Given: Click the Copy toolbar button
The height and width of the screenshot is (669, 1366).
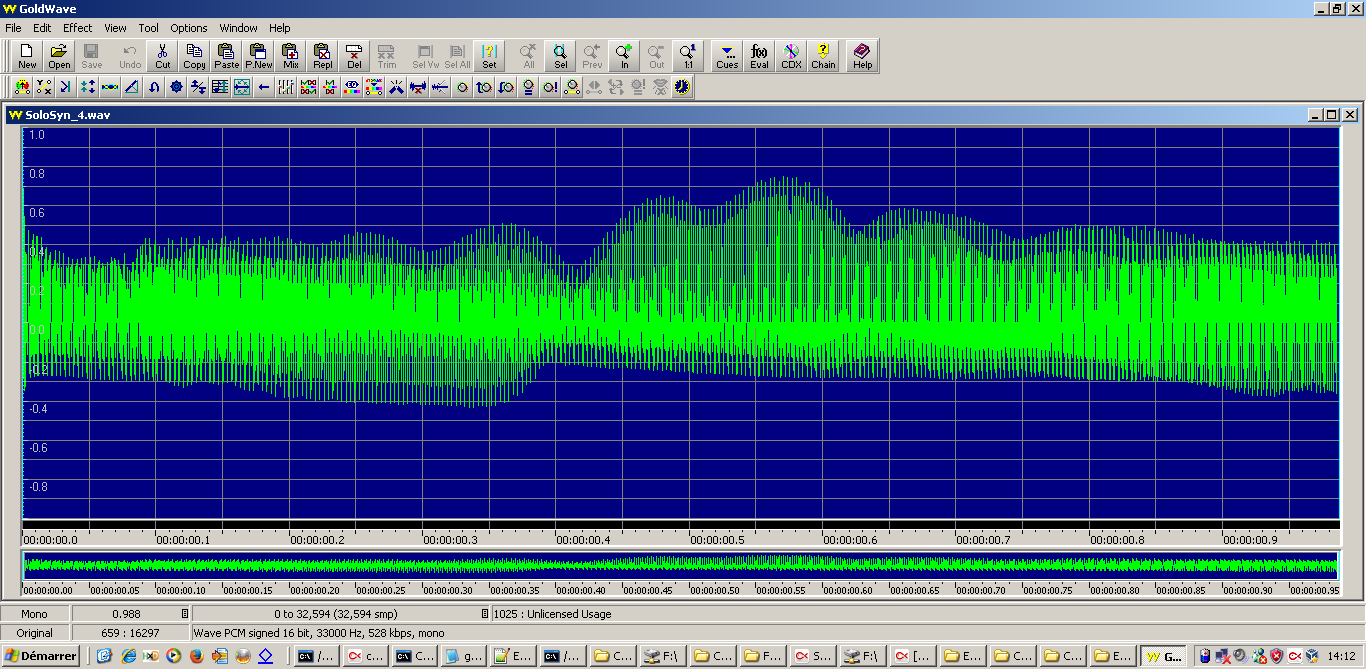Looking at the screenshot, I should (194, 56).
